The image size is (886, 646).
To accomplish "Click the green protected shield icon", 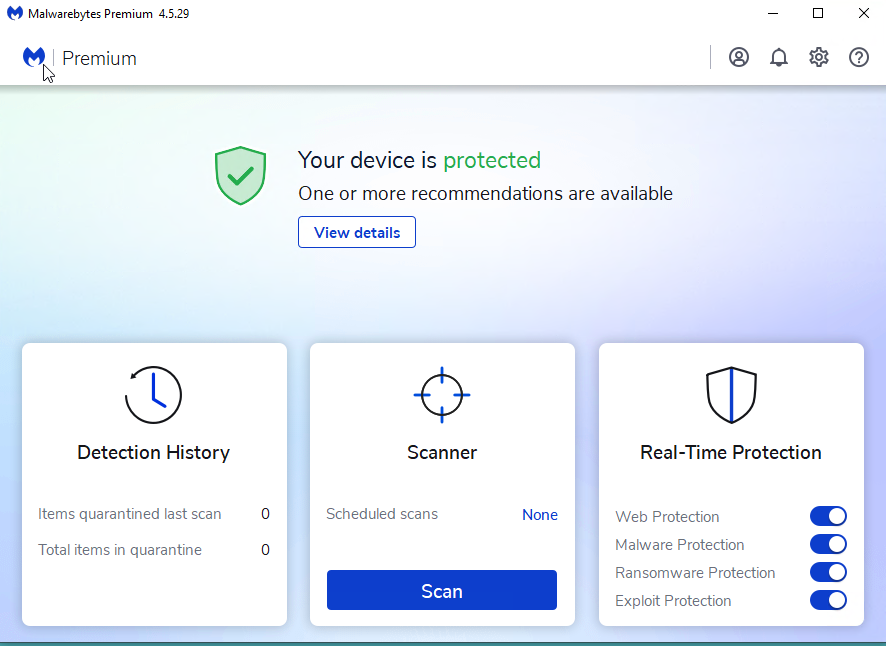I will 240,176.
